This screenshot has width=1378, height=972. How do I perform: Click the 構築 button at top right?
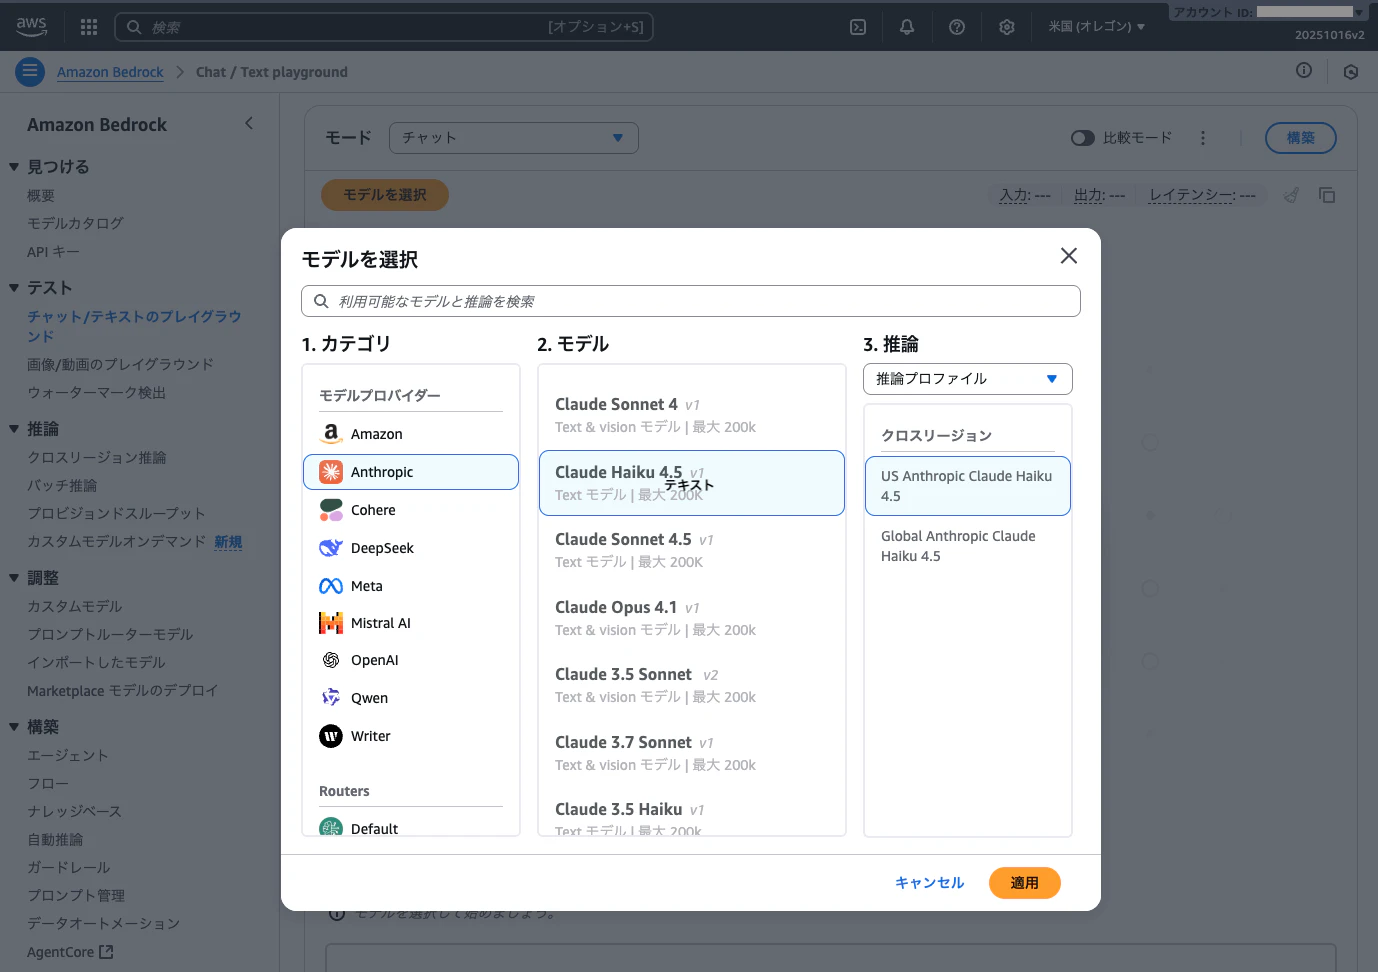point(1300,138)
